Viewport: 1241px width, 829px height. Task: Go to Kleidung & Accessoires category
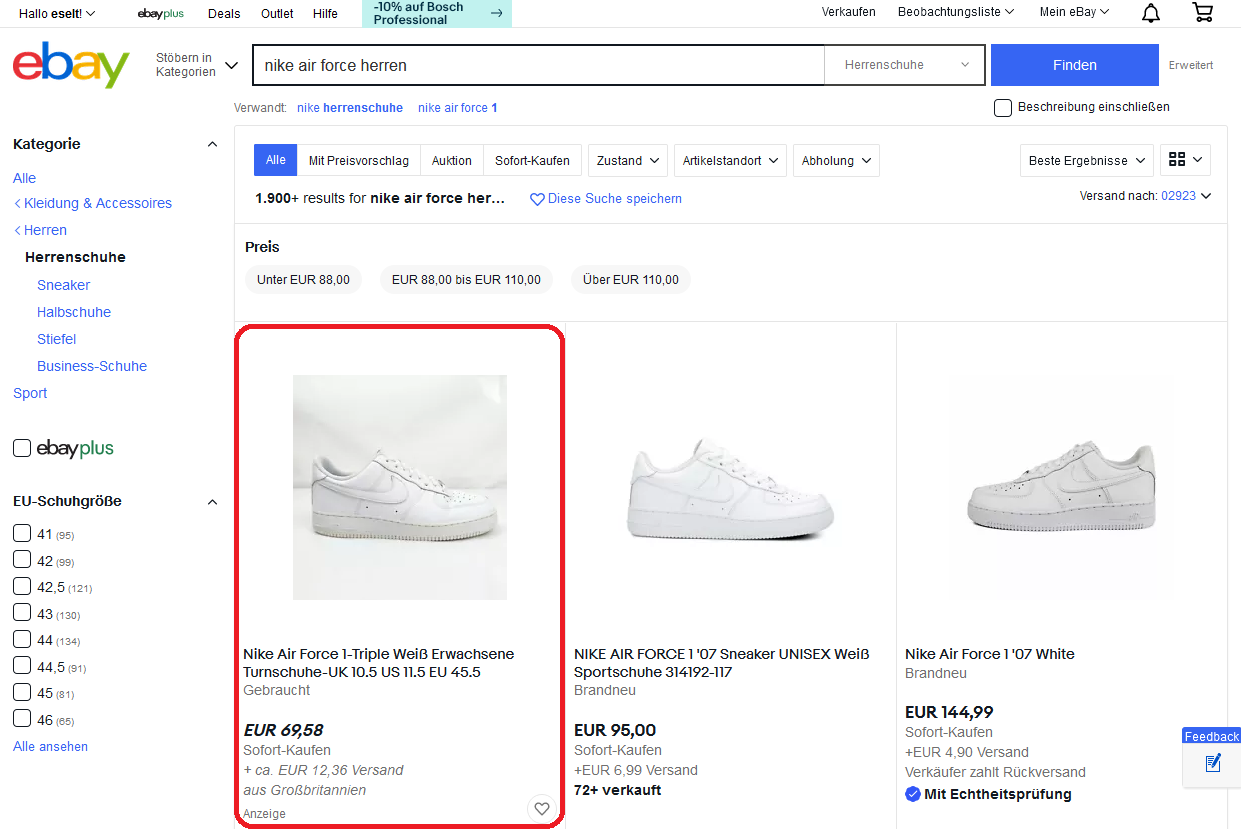[98, 203]
